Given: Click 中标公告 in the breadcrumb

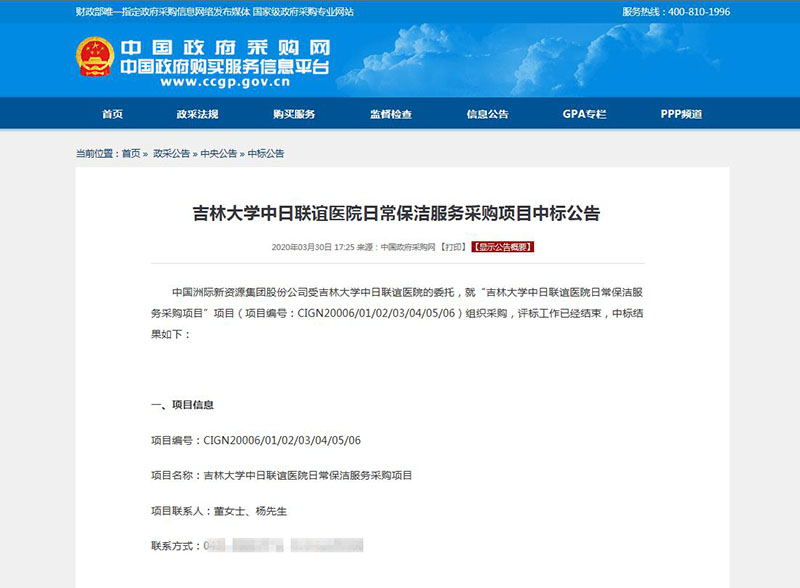Looking at the screenshot, I should pyautogui.click(x=266, y=154).
